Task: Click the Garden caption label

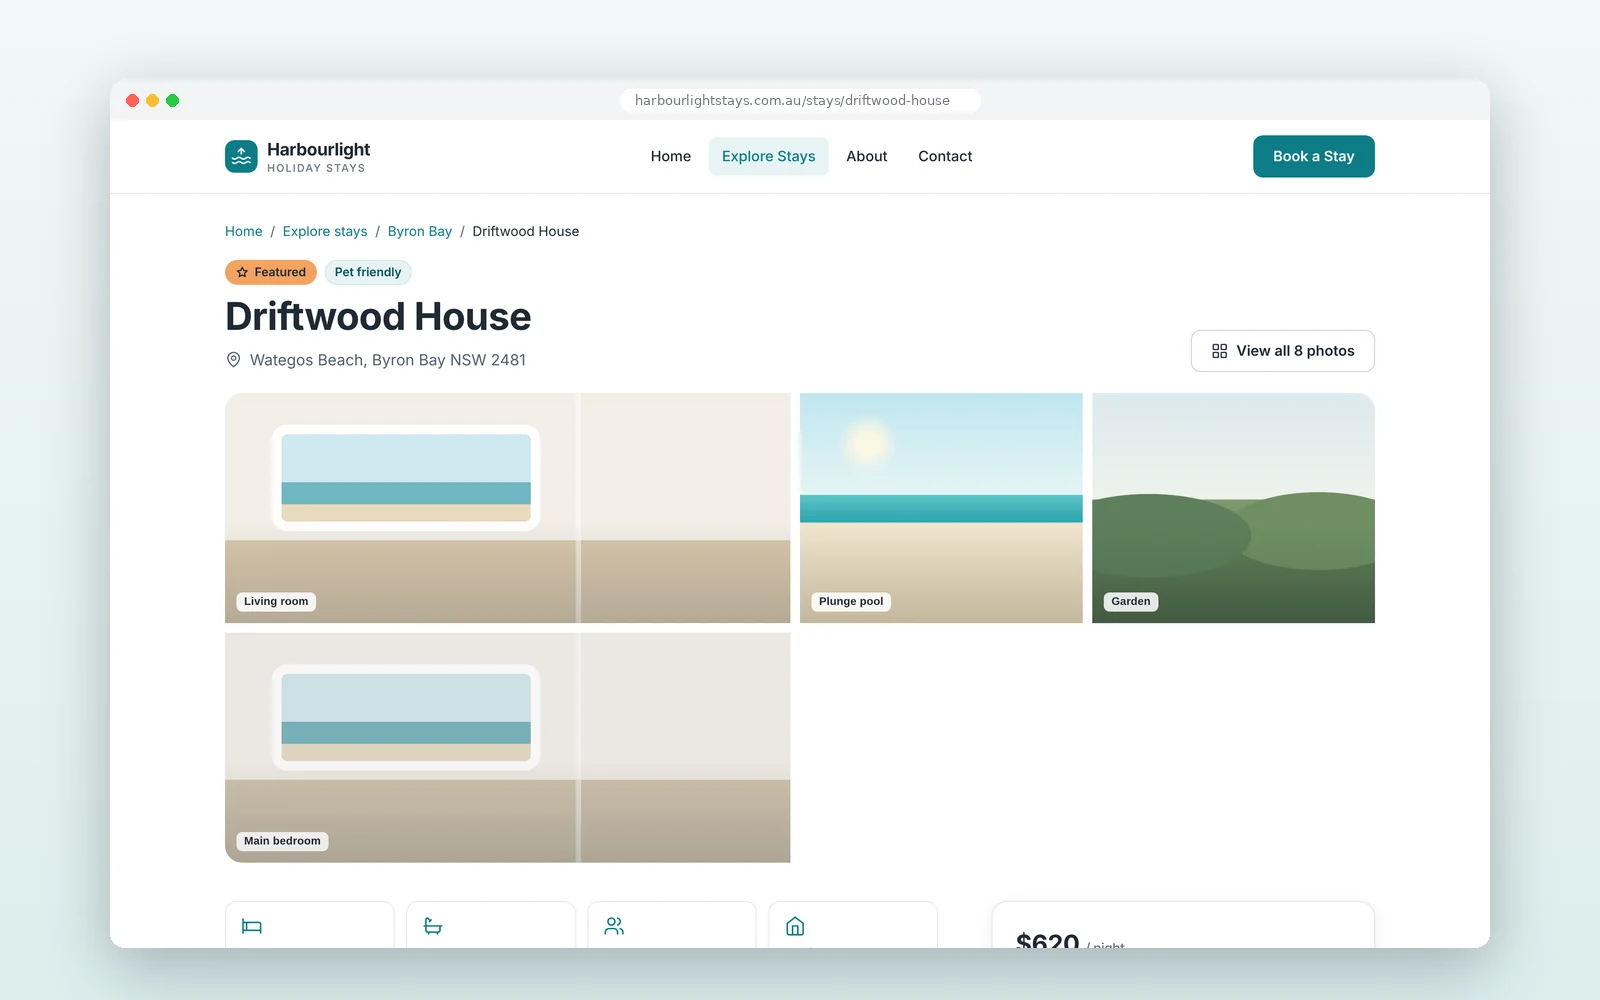Action: click(x=1131, y=601)
